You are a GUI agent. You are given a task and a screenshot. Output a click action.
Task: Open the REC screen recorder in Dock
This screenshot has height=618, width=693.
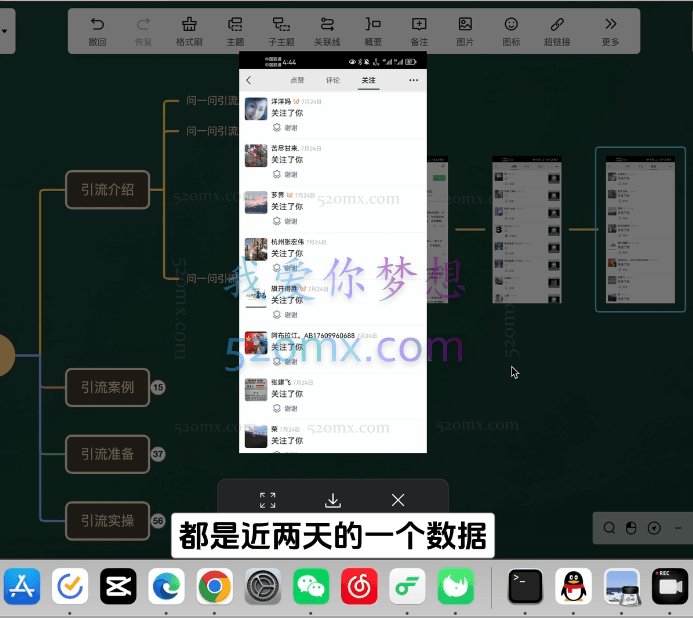pyautogui.click(x=670, y=586)
